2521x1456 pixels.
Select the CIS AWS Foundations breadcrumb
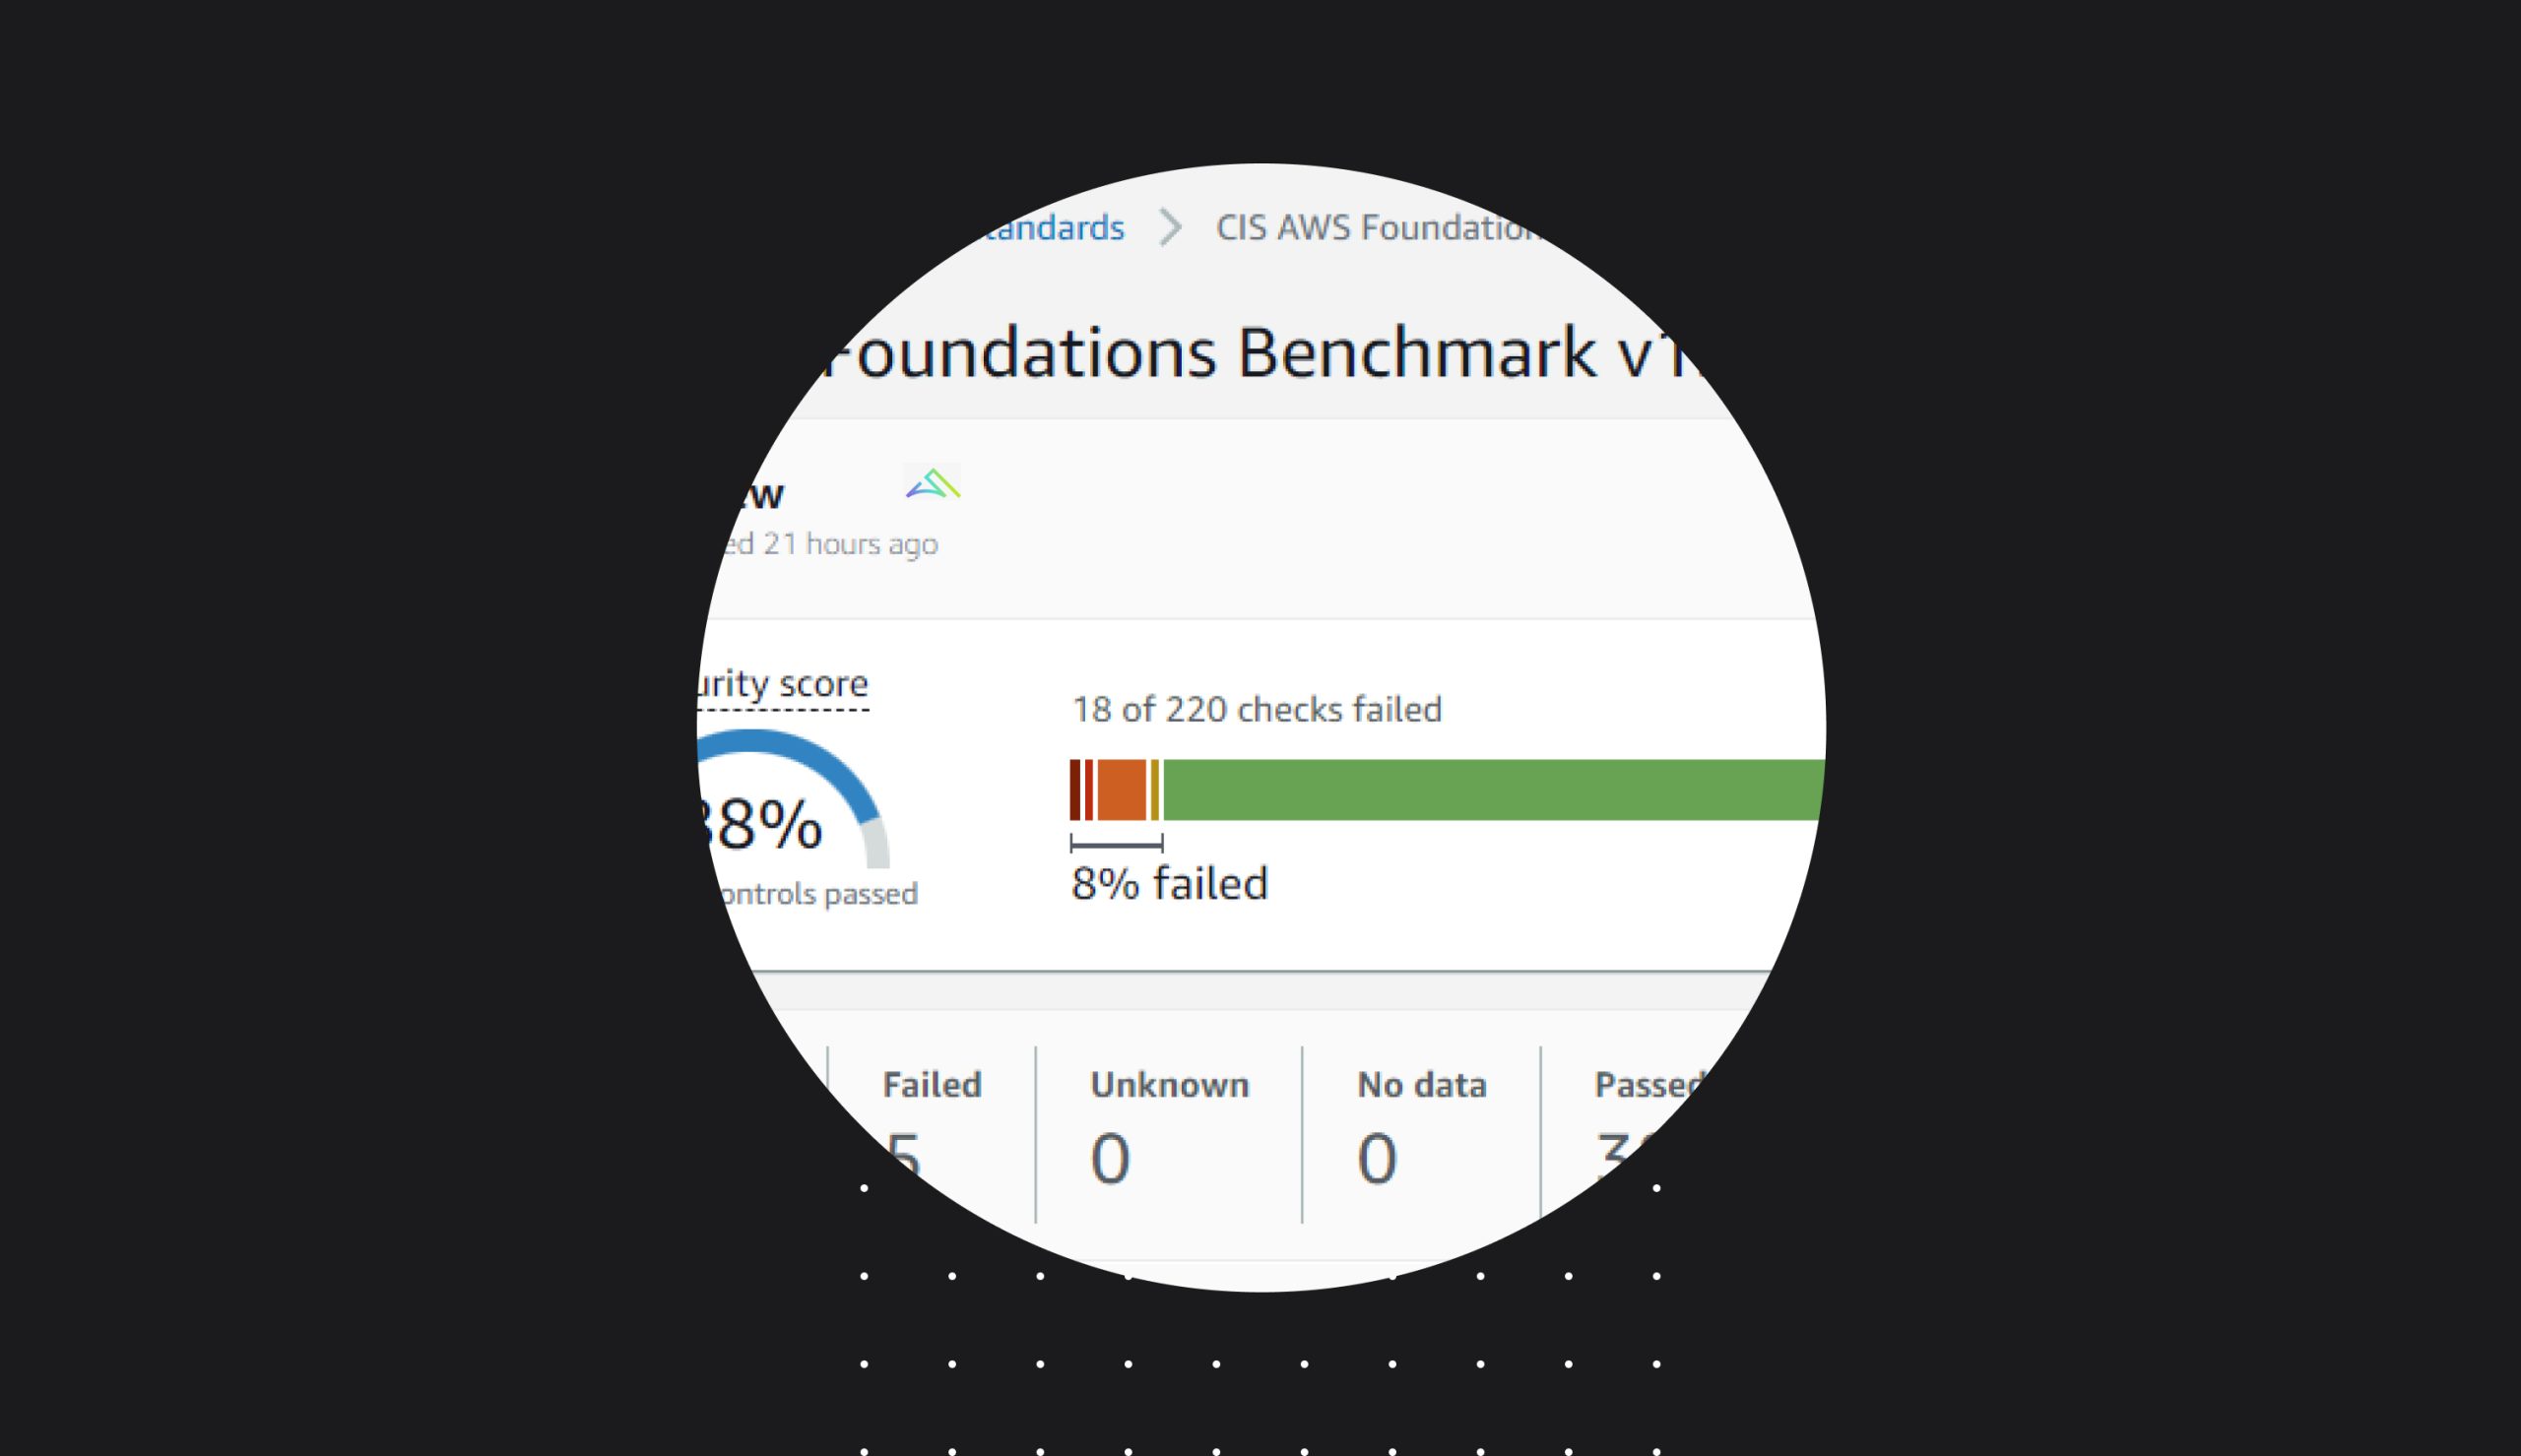click(1380, 228)
